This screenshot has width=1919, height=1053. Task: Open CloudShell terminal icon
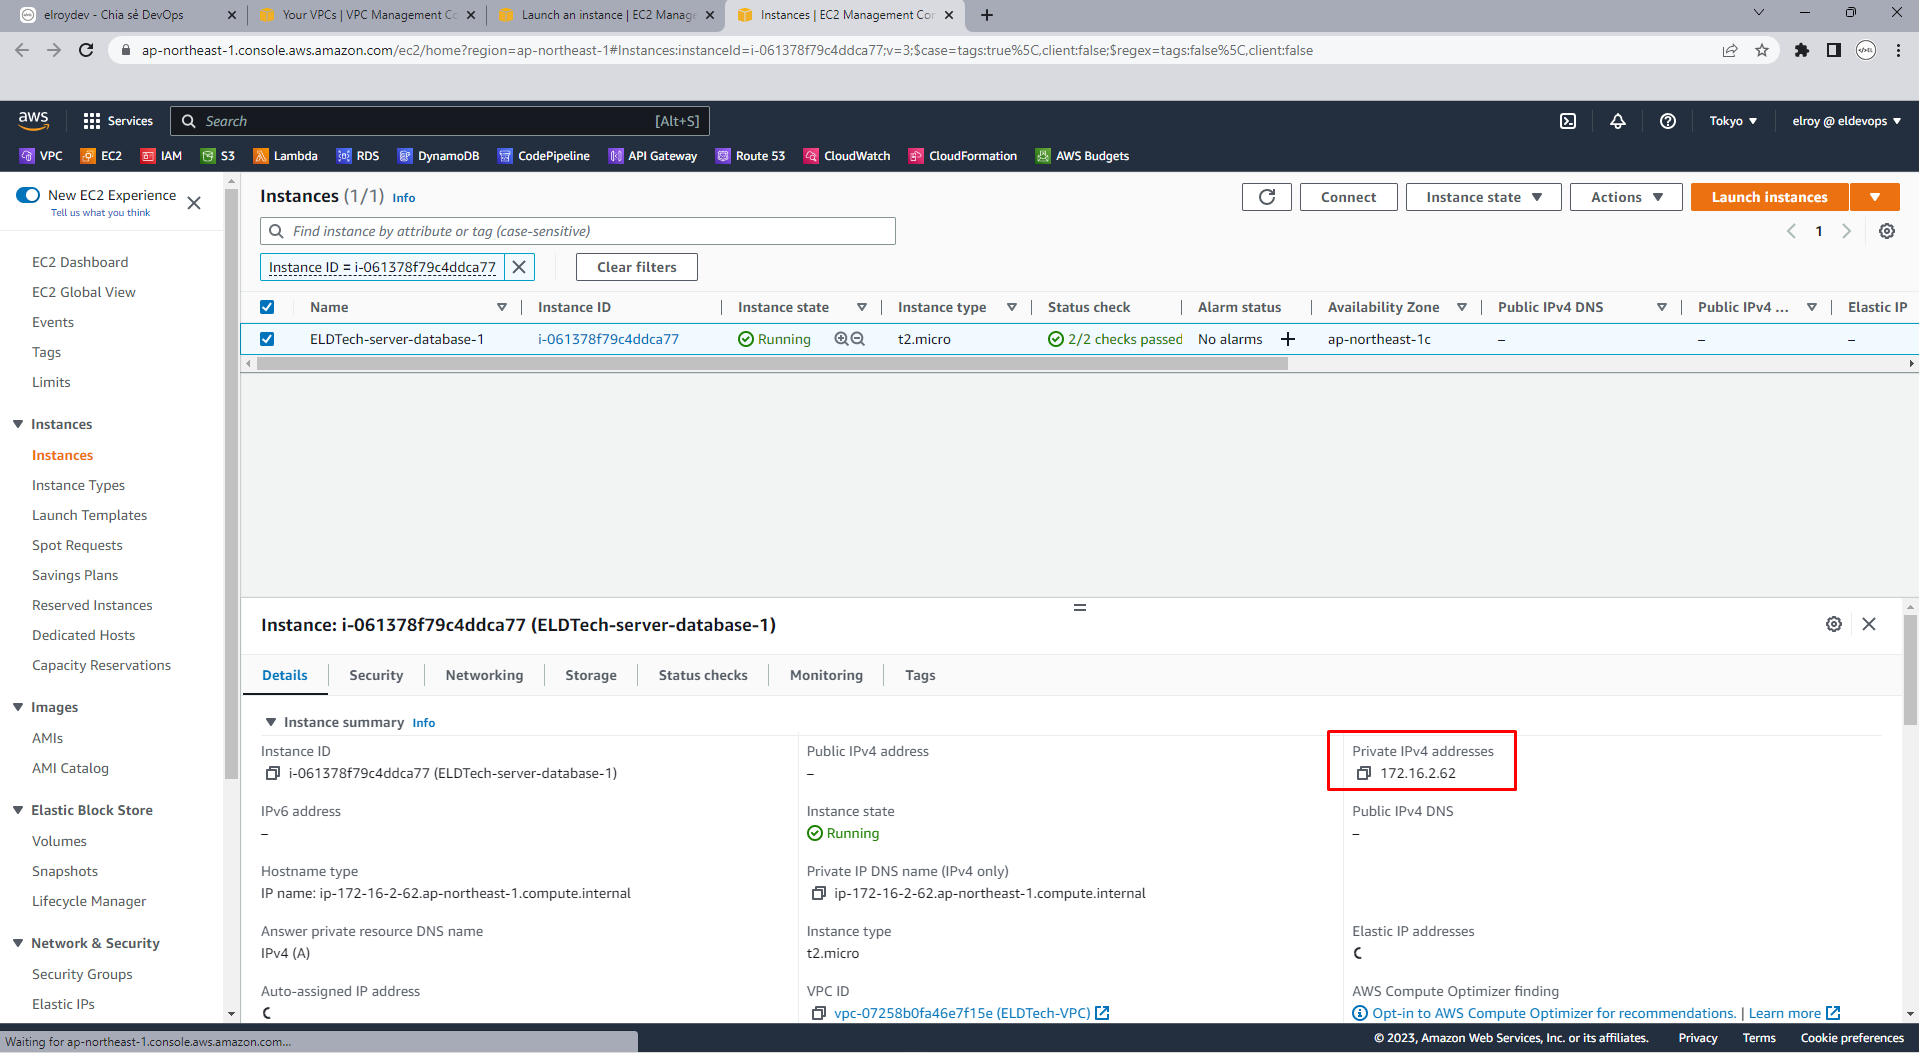click(1568, 121)
